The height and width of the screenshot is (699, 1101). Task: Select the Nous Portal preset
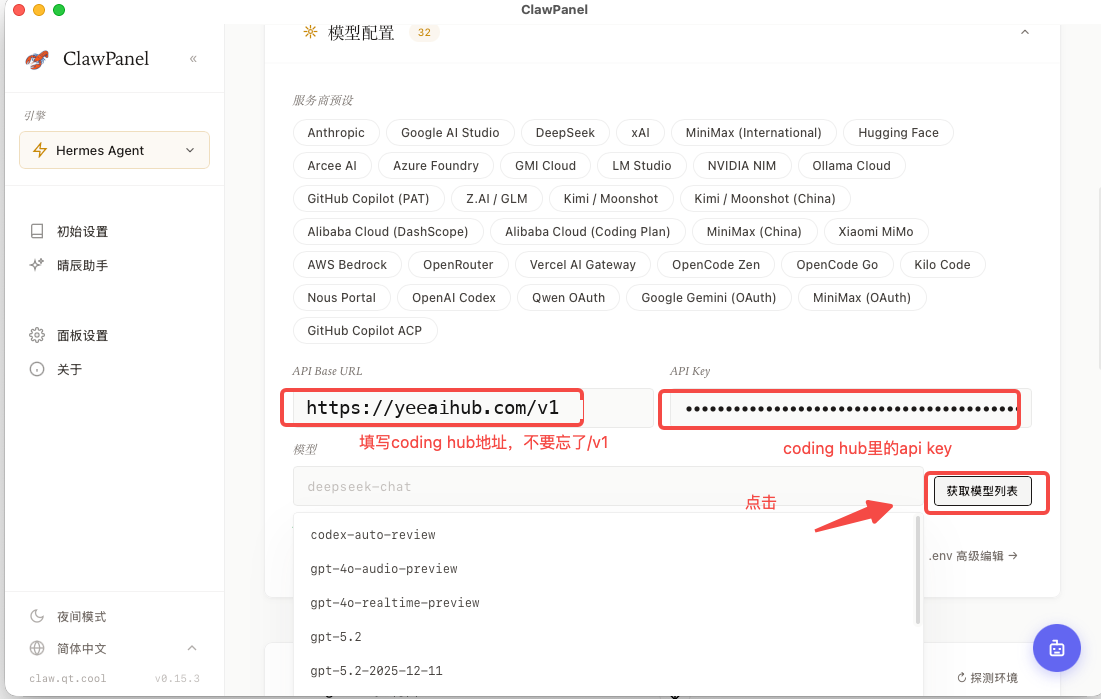342,298
